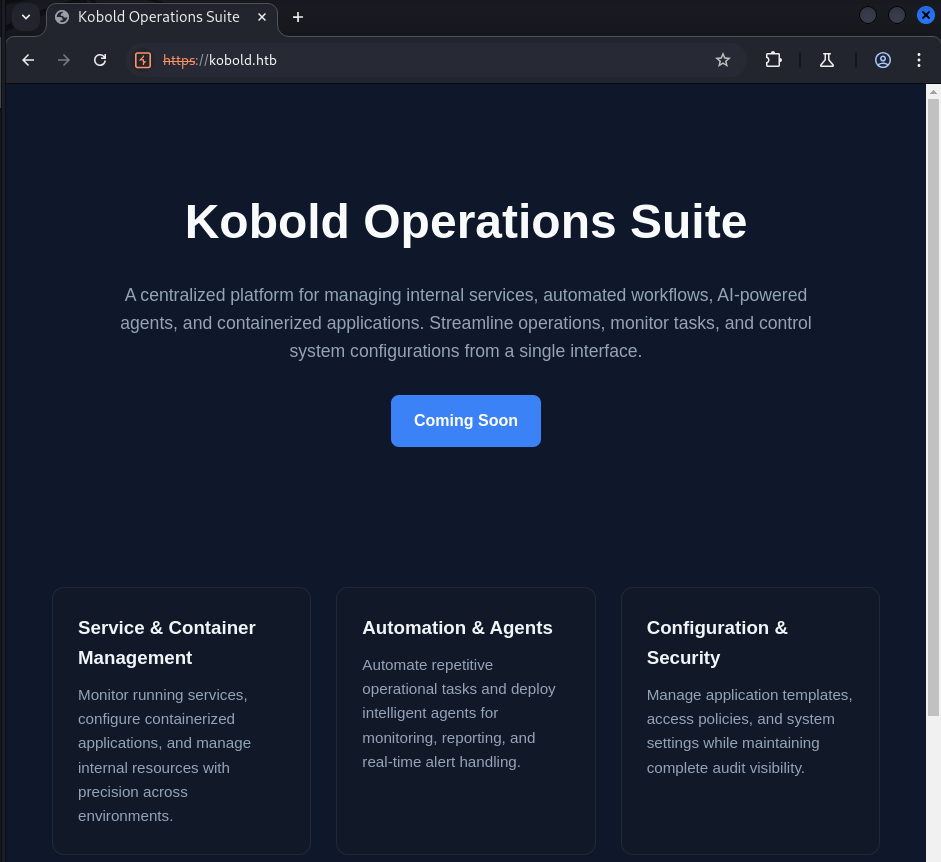Reload the page with refresh icon
The height and width of the screenshot is (862, 941).
click(100, 60)
